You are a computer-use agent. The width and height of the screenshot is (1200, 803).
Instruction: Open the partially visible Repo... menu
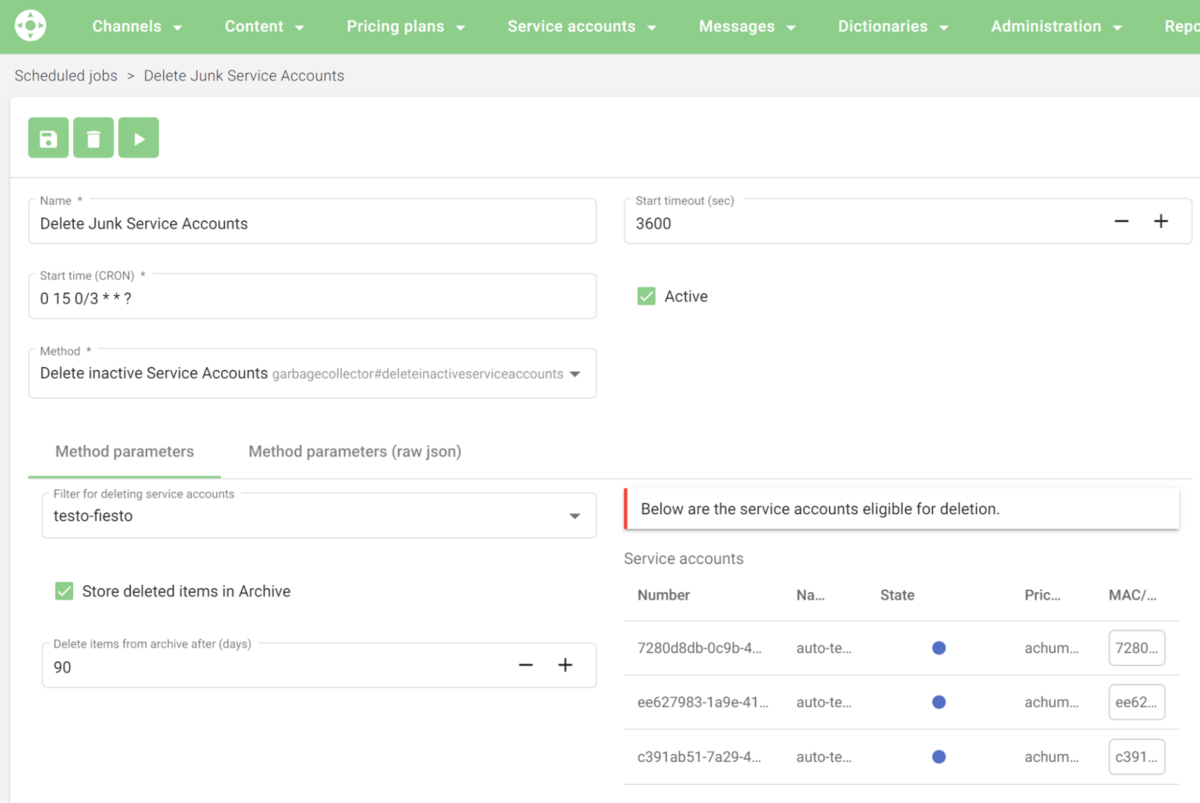click(1181, 27)
